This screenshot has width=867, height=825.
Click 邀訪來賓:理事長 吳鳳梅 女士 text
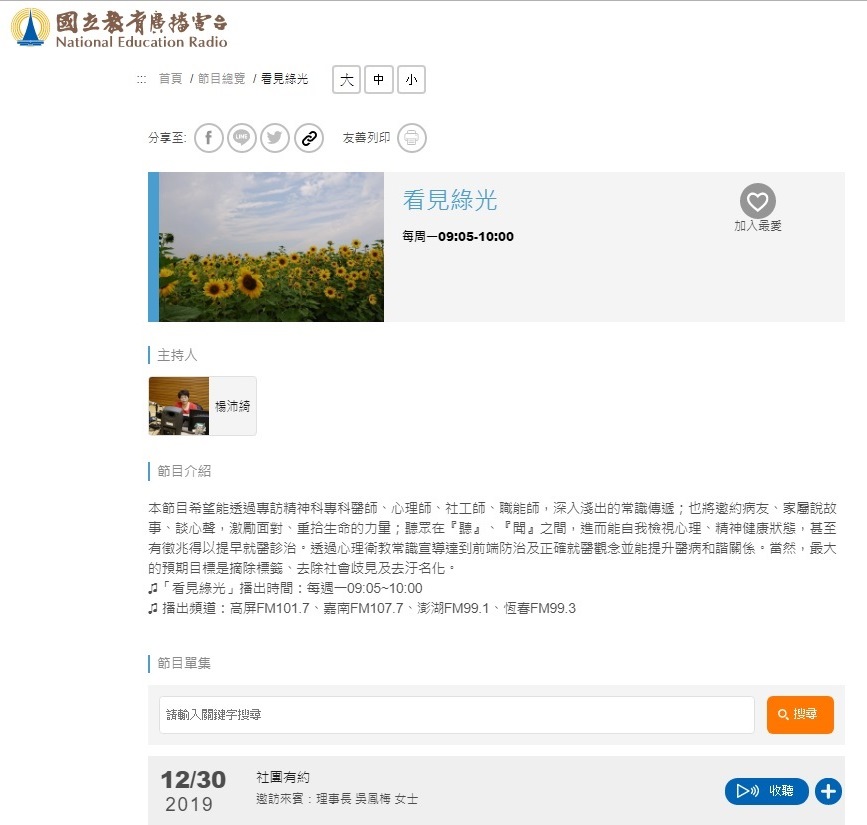click(x=337, y=799)
